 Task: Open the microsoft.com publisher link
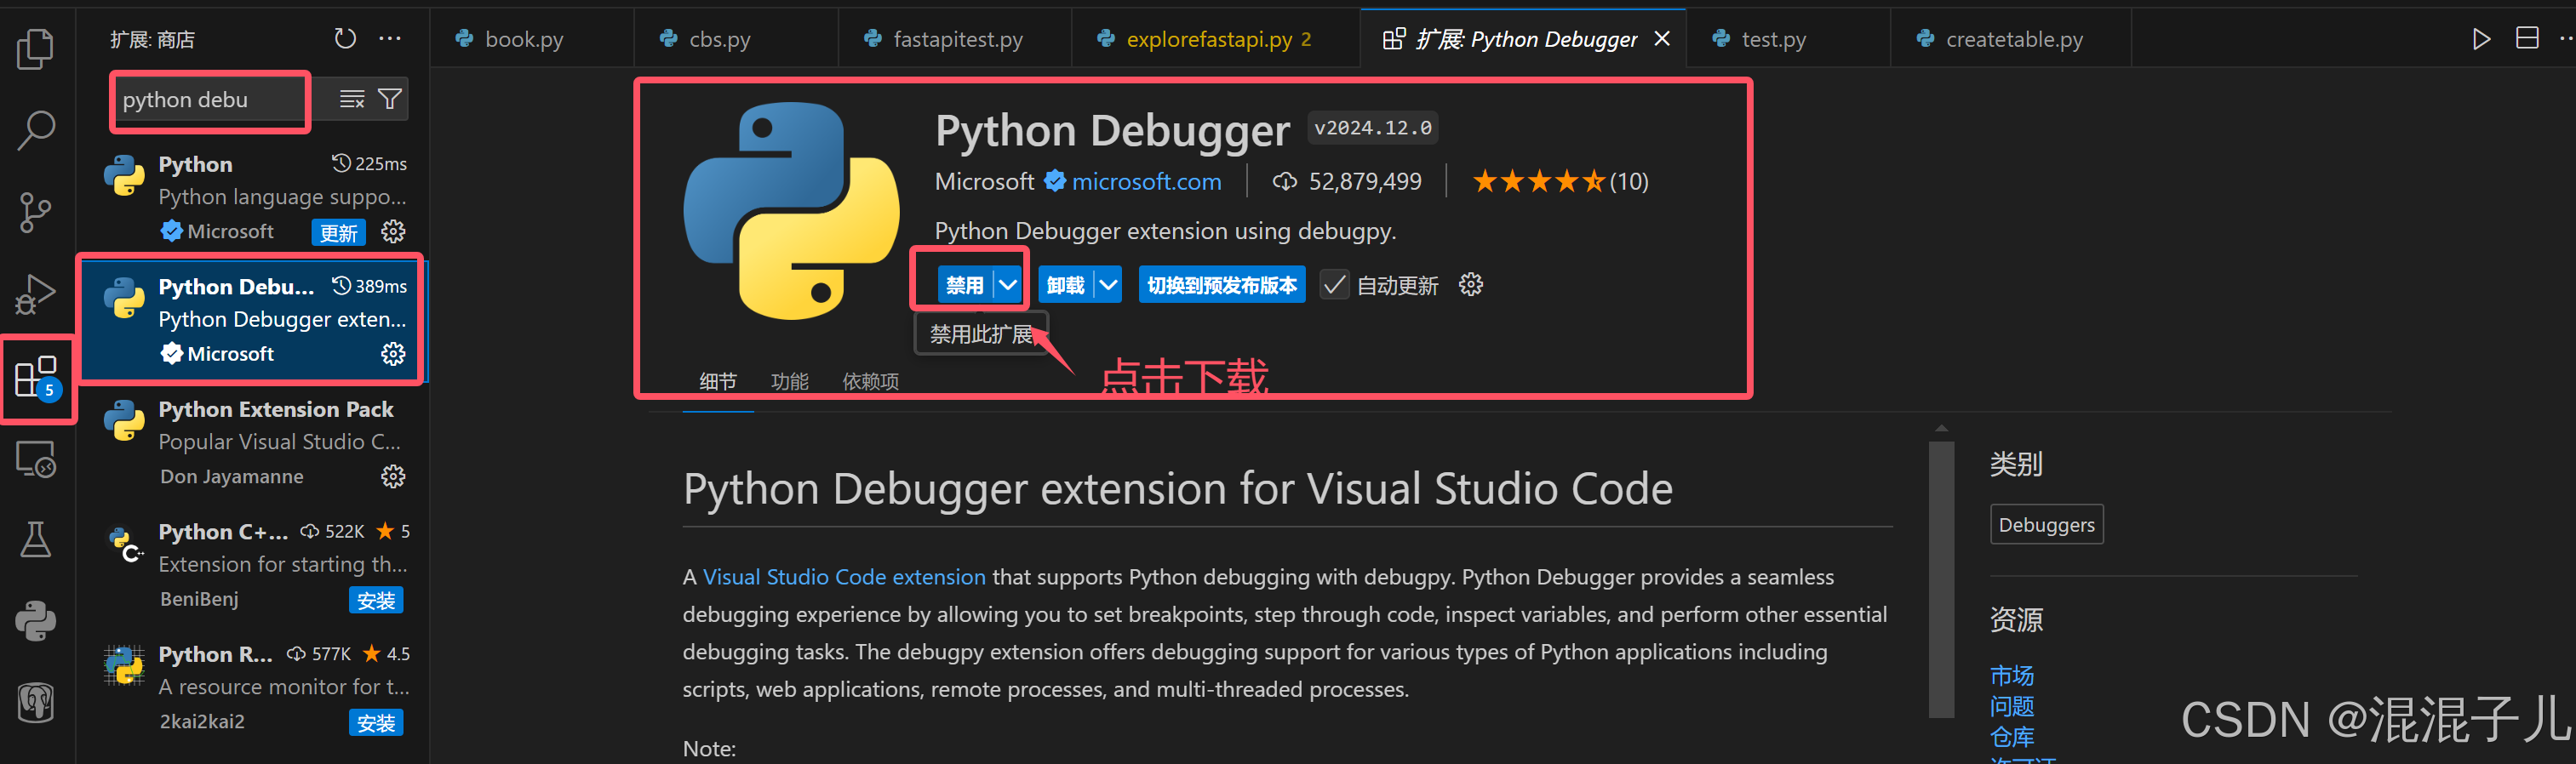pyautogui.click(x=1146, y=181)
